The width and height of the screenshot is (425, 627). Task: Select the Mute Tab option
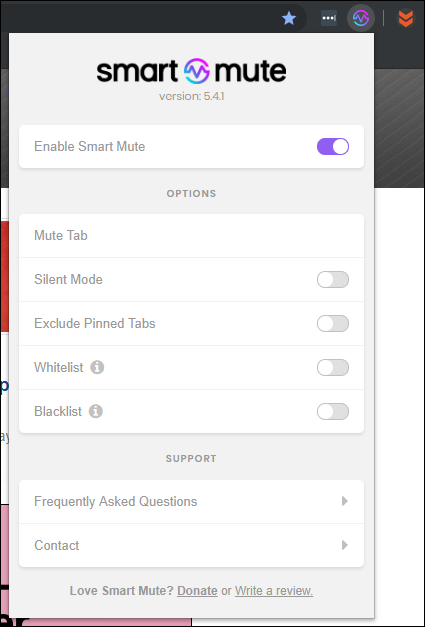[x=192, y=236]
